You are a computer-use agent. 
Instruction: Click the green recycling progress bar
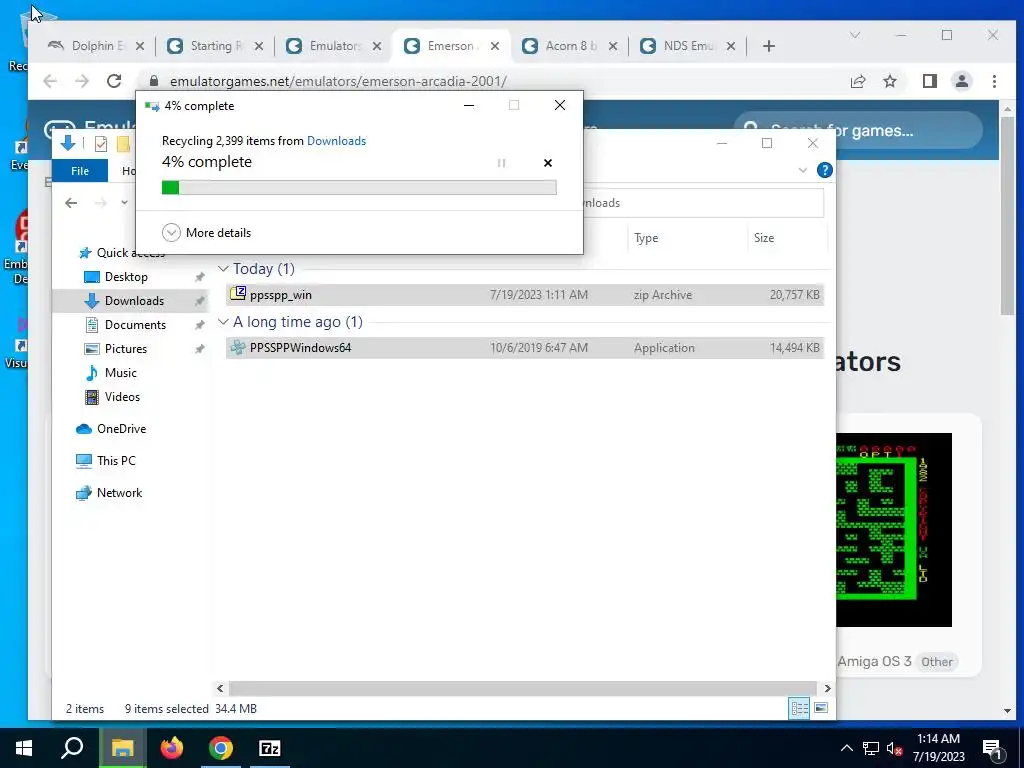(x=359, y=187)
